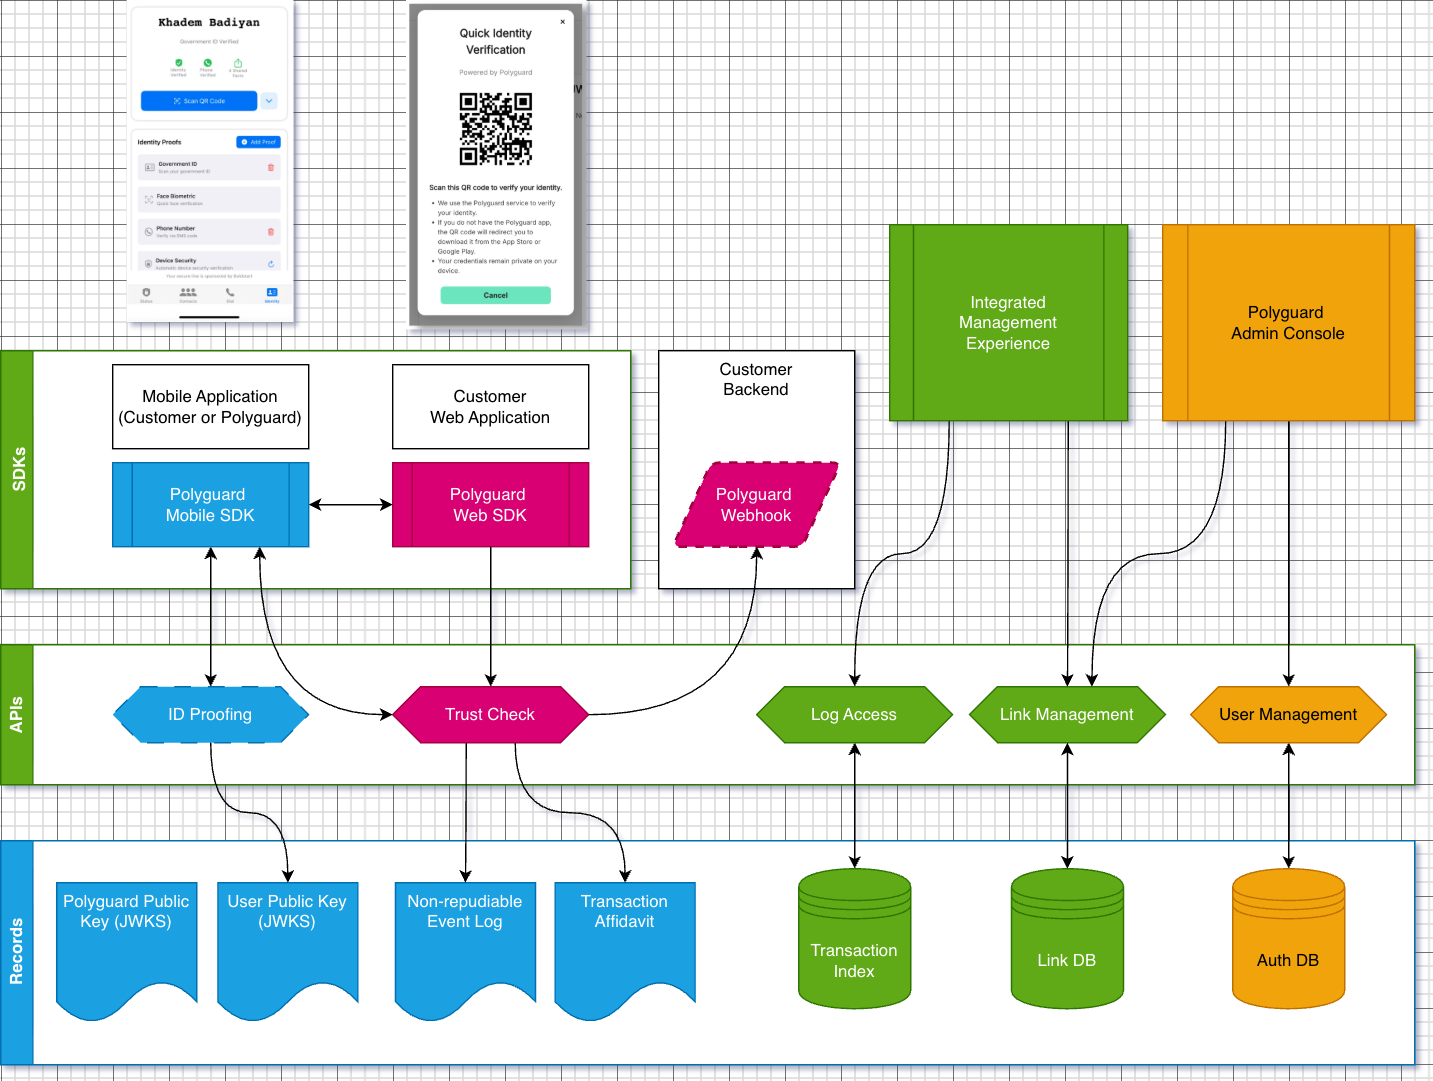This screenshot has width=1433, height=1081.
Task: Close the verification popup with the X
Action: click(562, 21)
